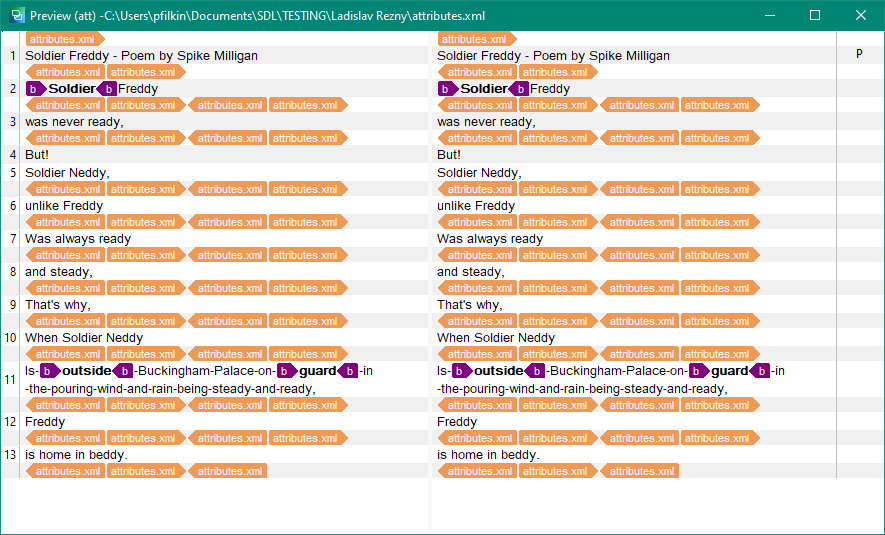Click last source attributes.xml tag below 'is home in beddy.'

point(227,471)
